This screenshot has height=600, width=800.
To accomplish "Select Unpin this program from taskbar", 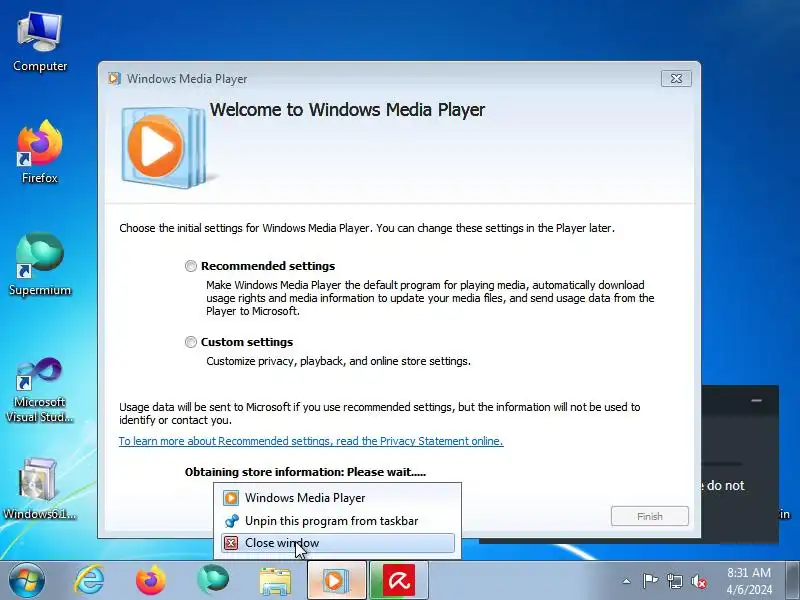I will (338, 520).
